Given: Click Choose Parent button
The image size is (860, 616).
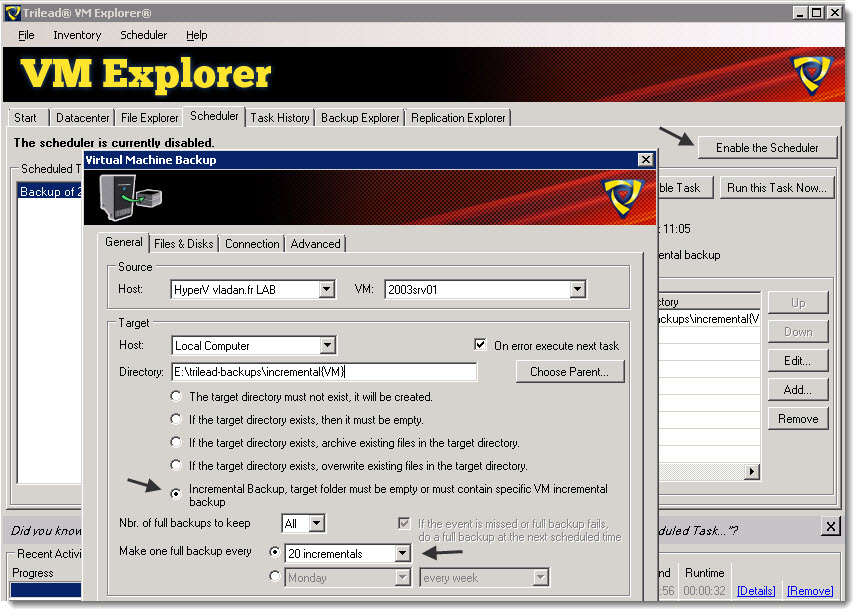Looking at the screenshot, I should pyautogui.click(x=569, y=371).
